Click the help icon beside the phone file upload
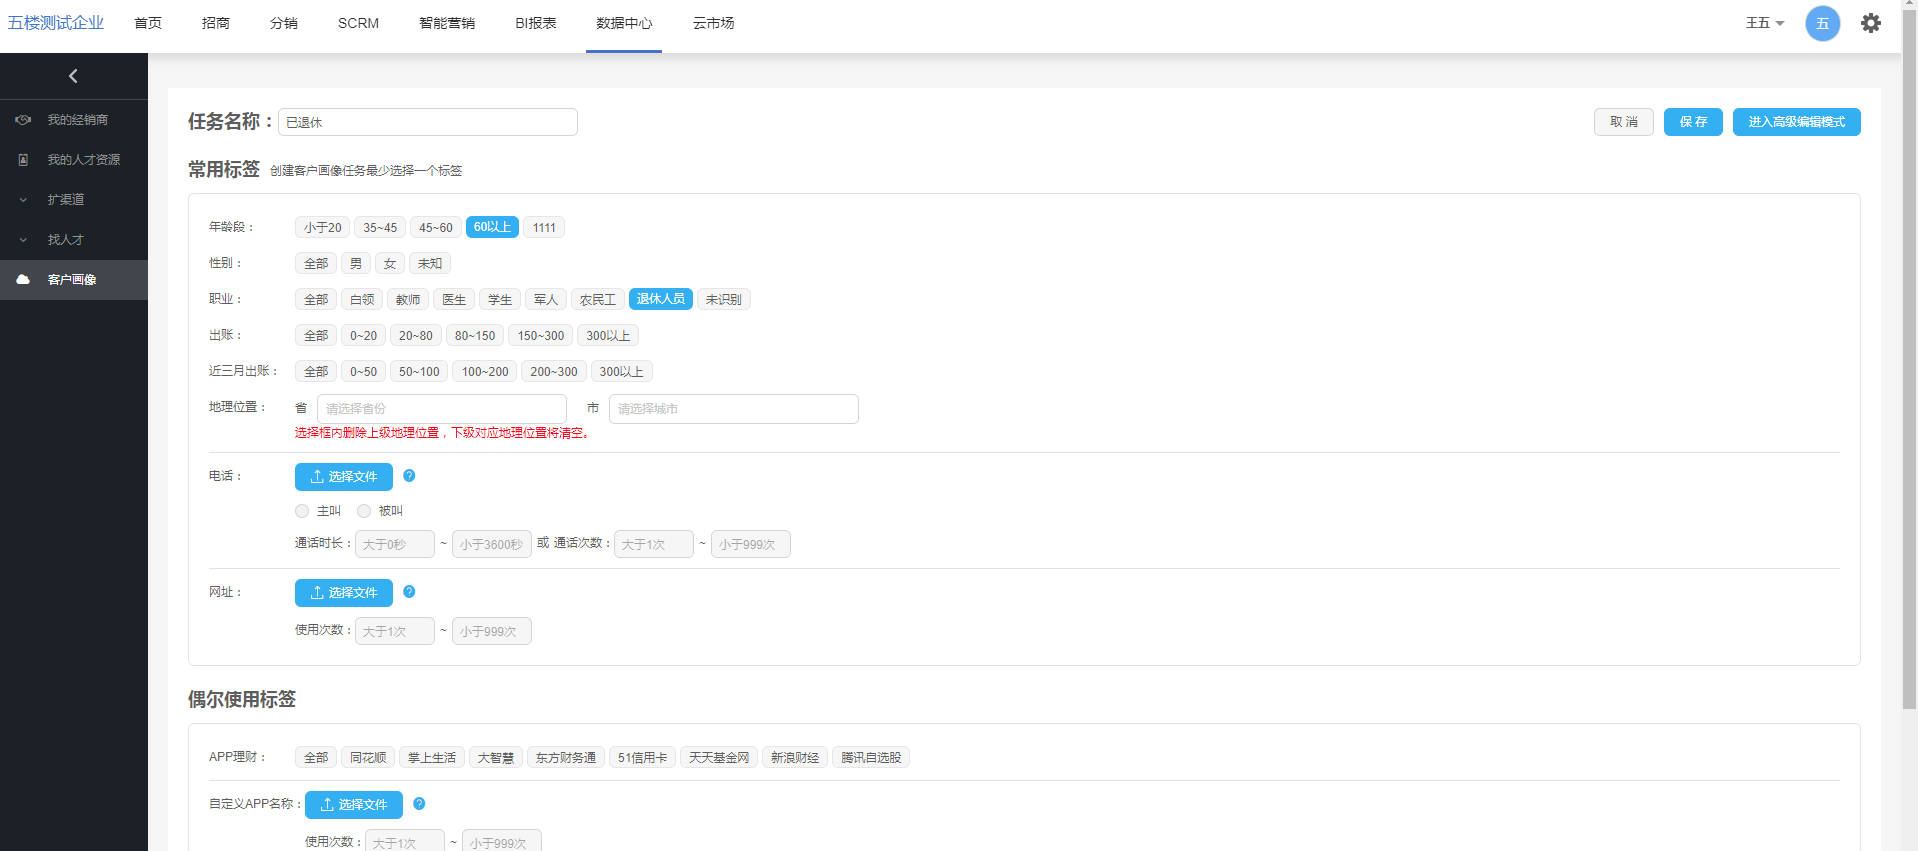 click(x=409, y=476)
